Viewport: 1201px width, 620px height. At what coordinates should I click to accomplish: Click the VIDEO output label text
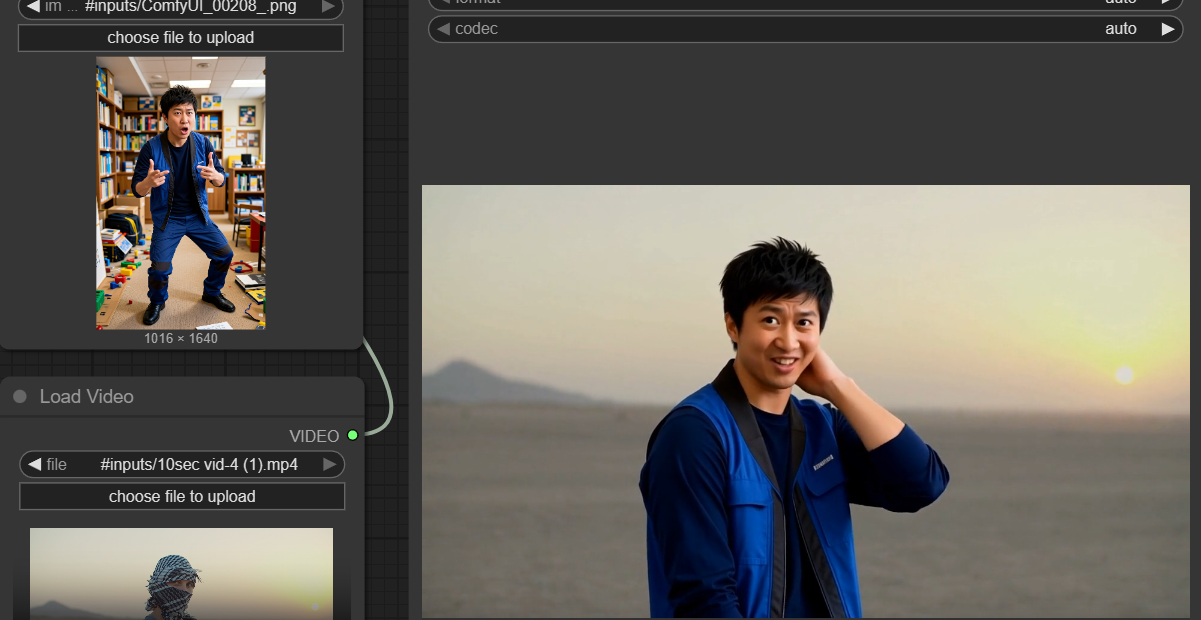314,436
